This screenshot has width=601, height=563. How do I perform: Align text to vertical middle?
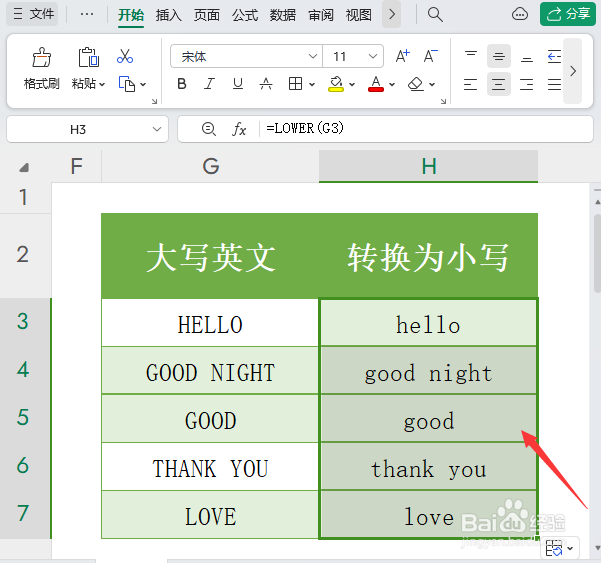pos(499,56)
